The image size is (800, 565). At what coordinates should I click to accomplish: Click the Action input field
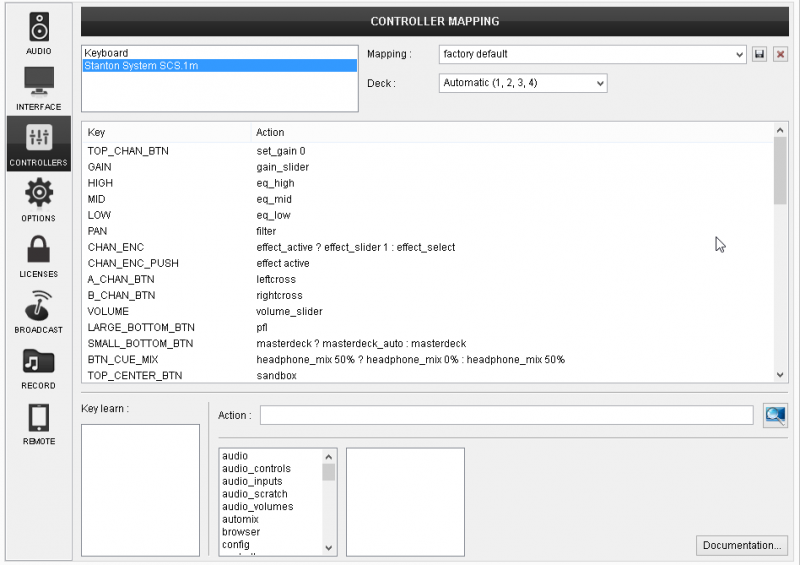click(506, 415)
